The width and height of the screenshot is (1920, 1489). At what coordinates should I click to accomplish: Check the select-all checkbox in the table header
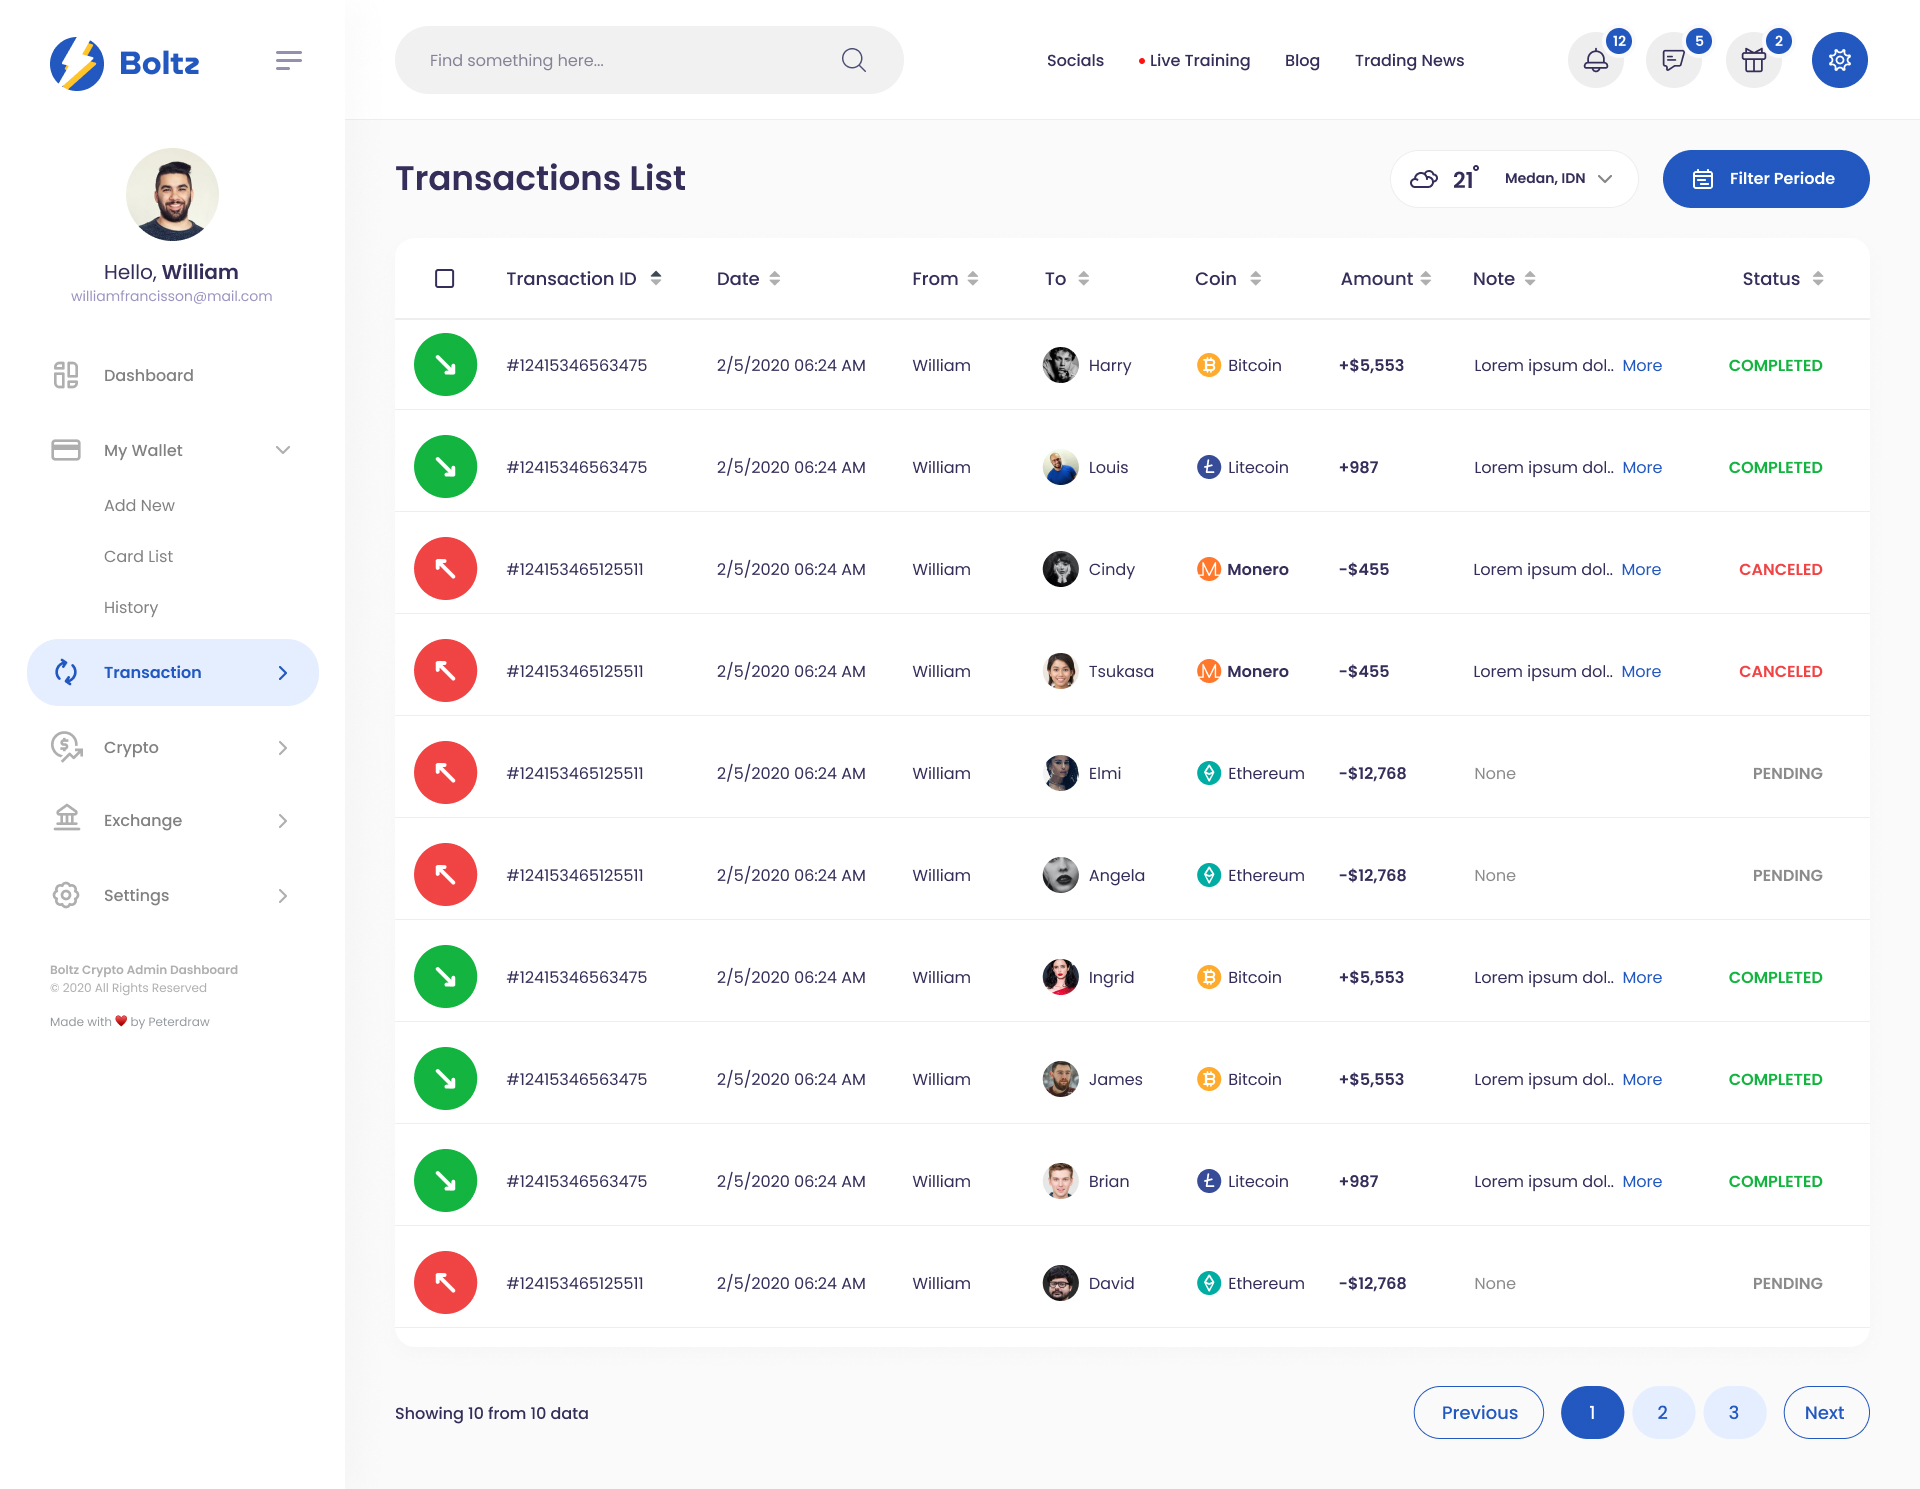[444, 278]
